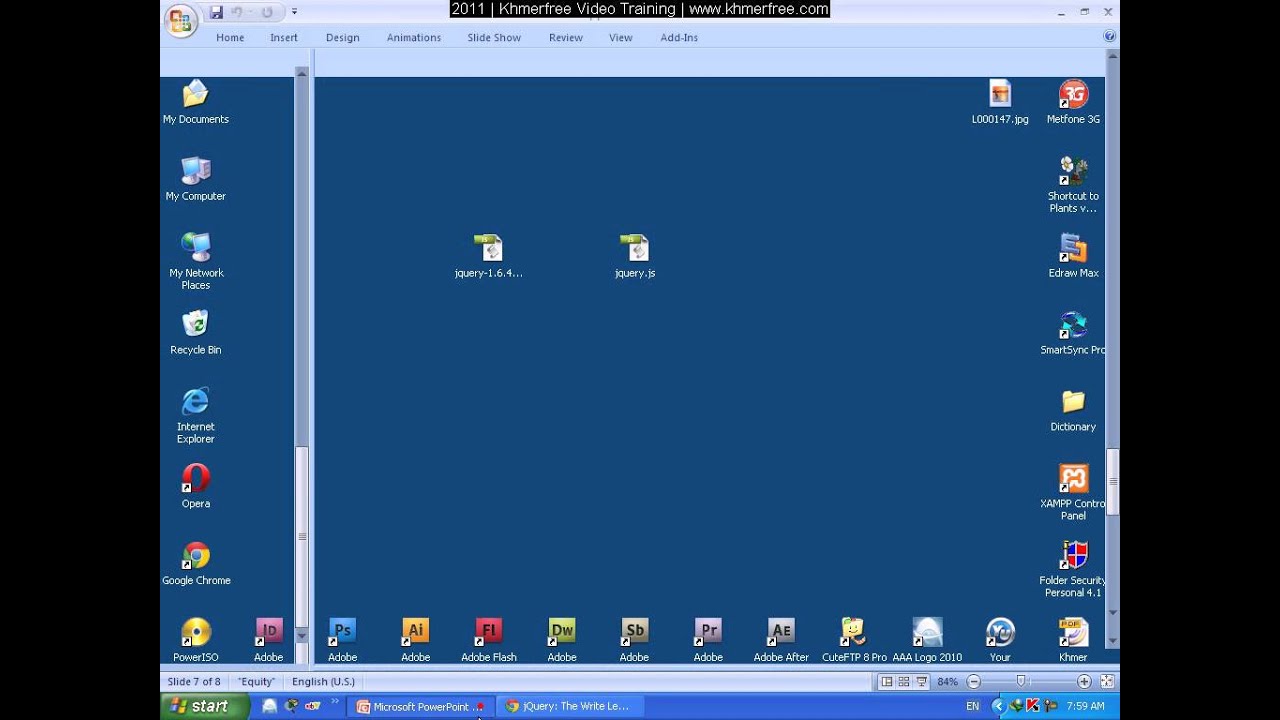The image size is (1280, 720).
Task: Click the English (U.S.) language indicator
Action: 323,681
